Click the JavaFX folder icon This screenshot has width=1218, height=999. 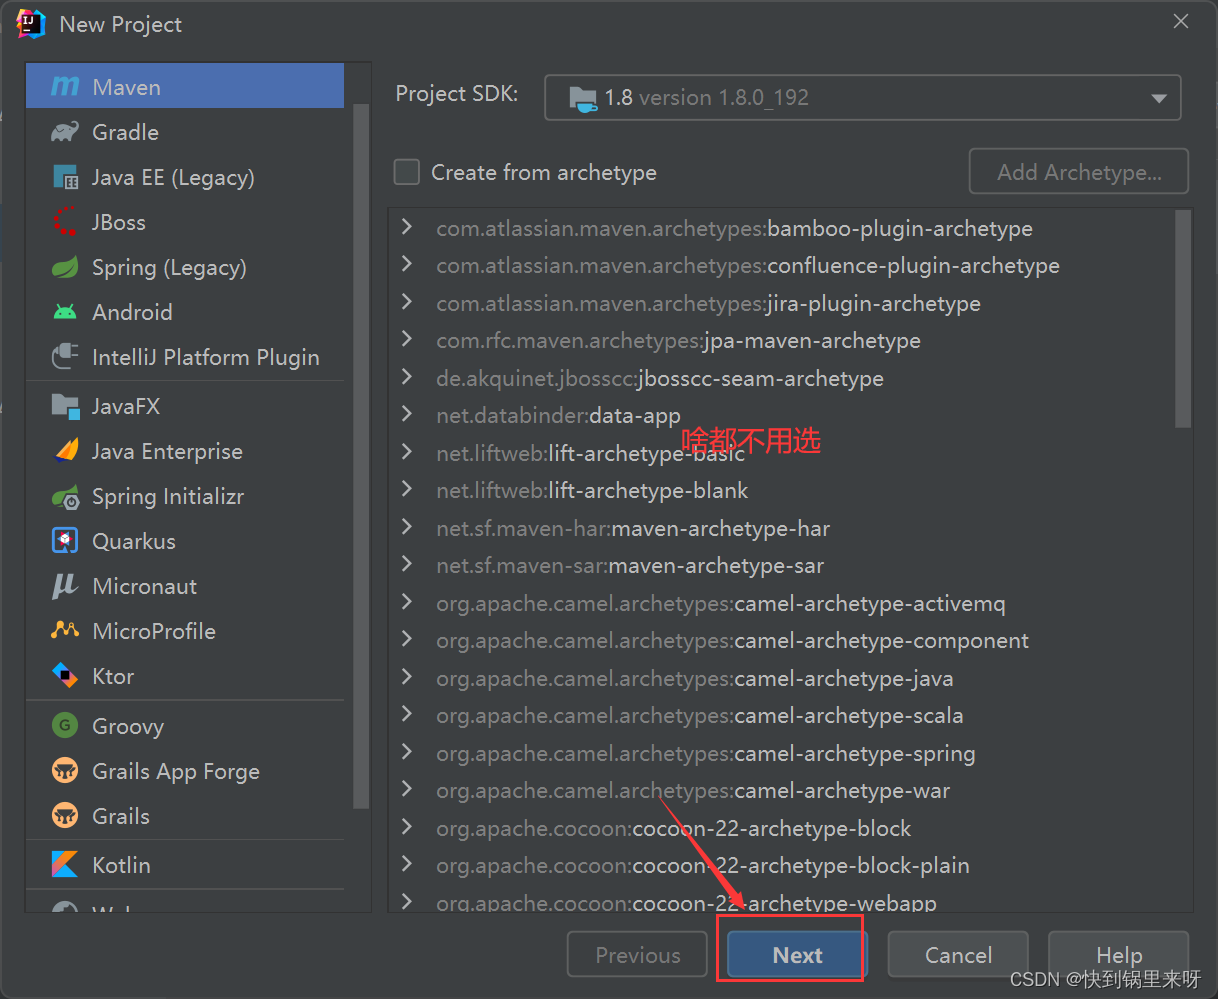[x=65, y=406]
